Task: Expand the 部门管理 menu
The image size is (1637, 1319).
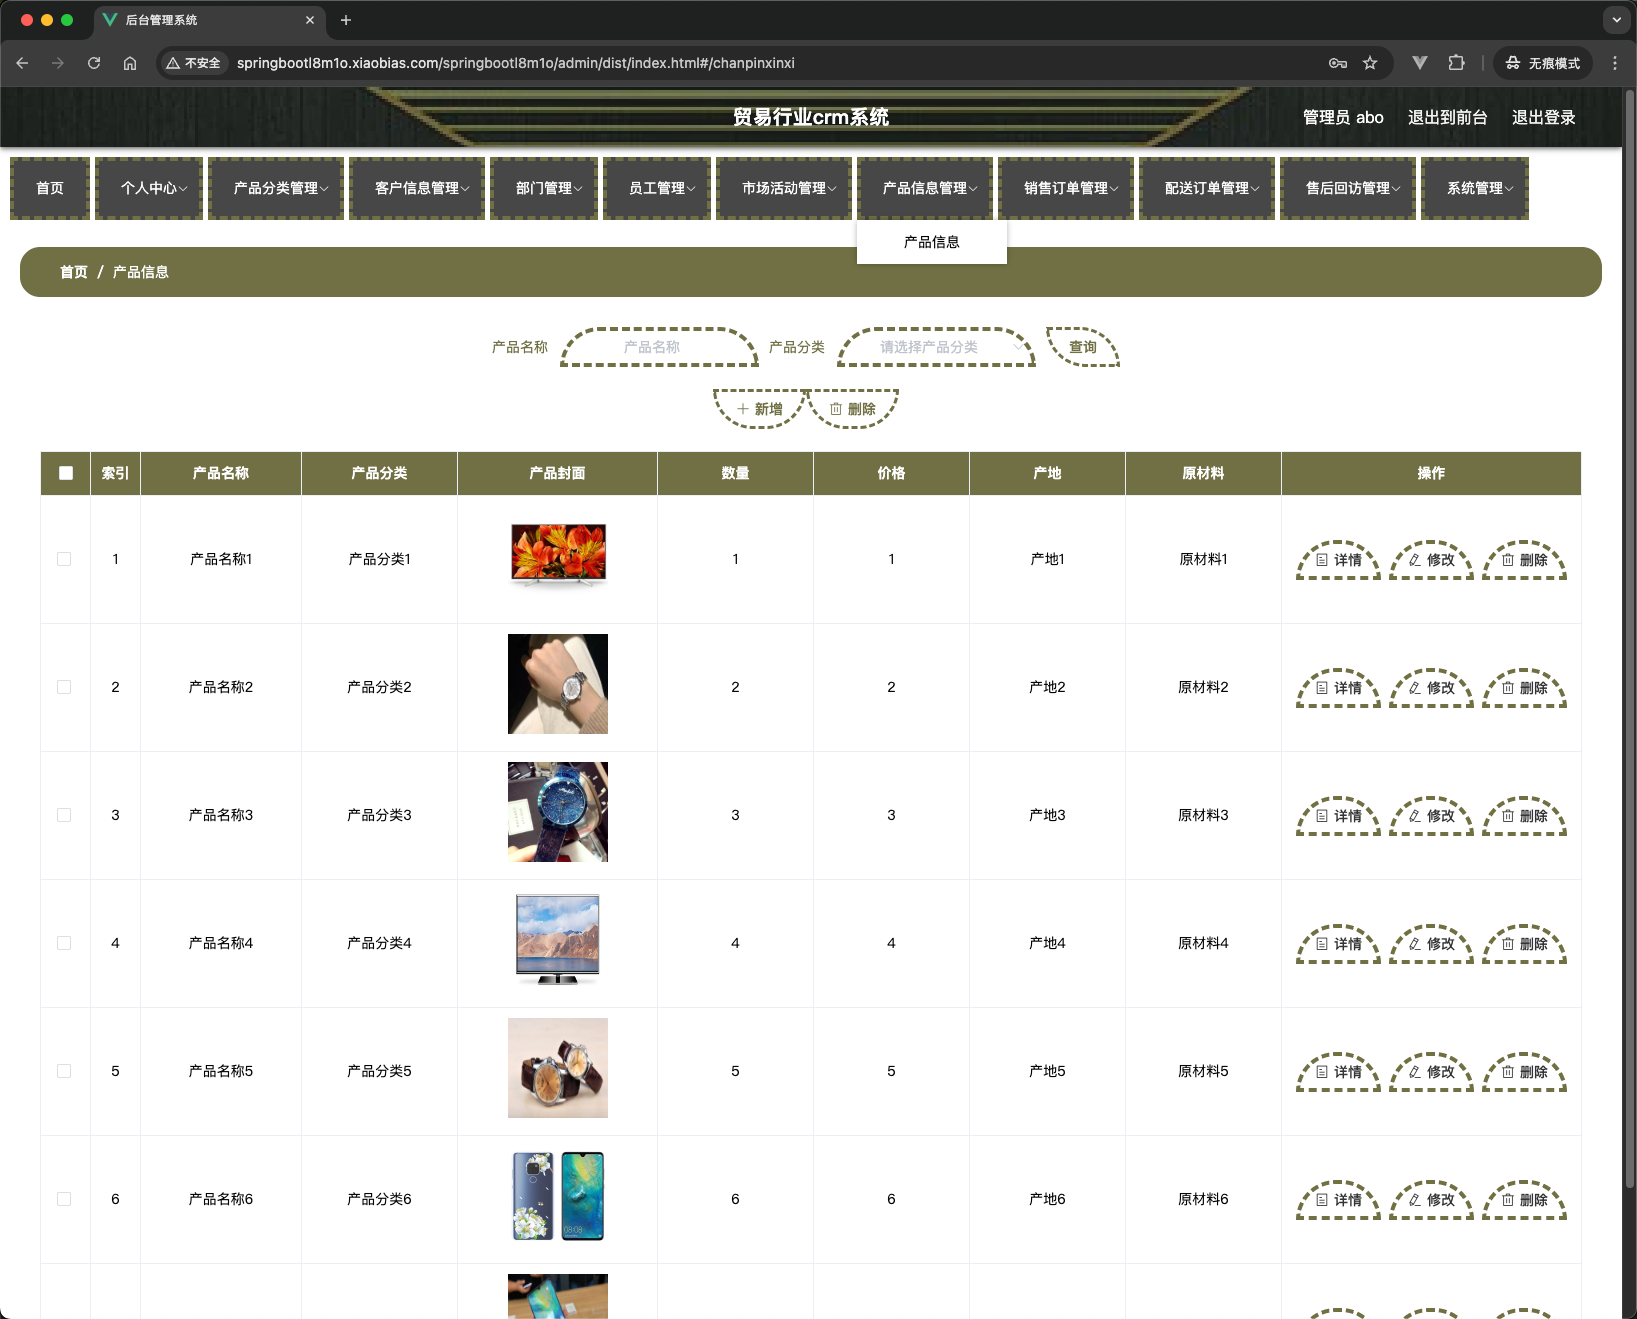Action: click(x=544, y=188)
